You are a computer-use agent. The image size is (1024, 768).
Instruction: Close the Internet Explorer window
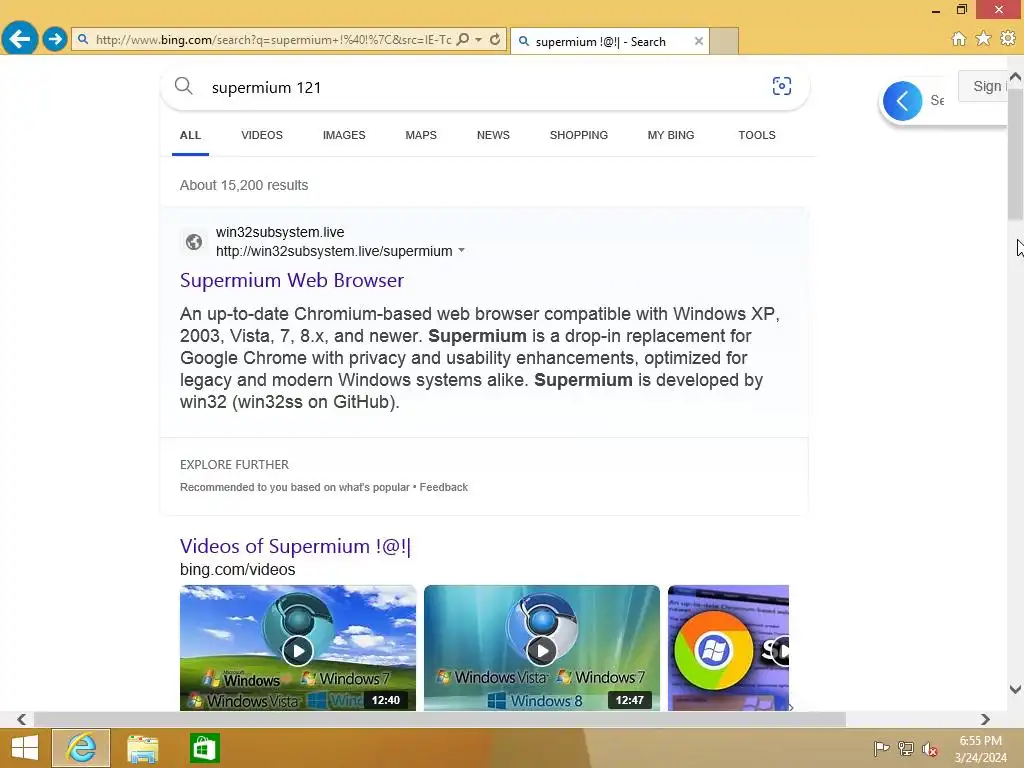[x=999, y=9]
